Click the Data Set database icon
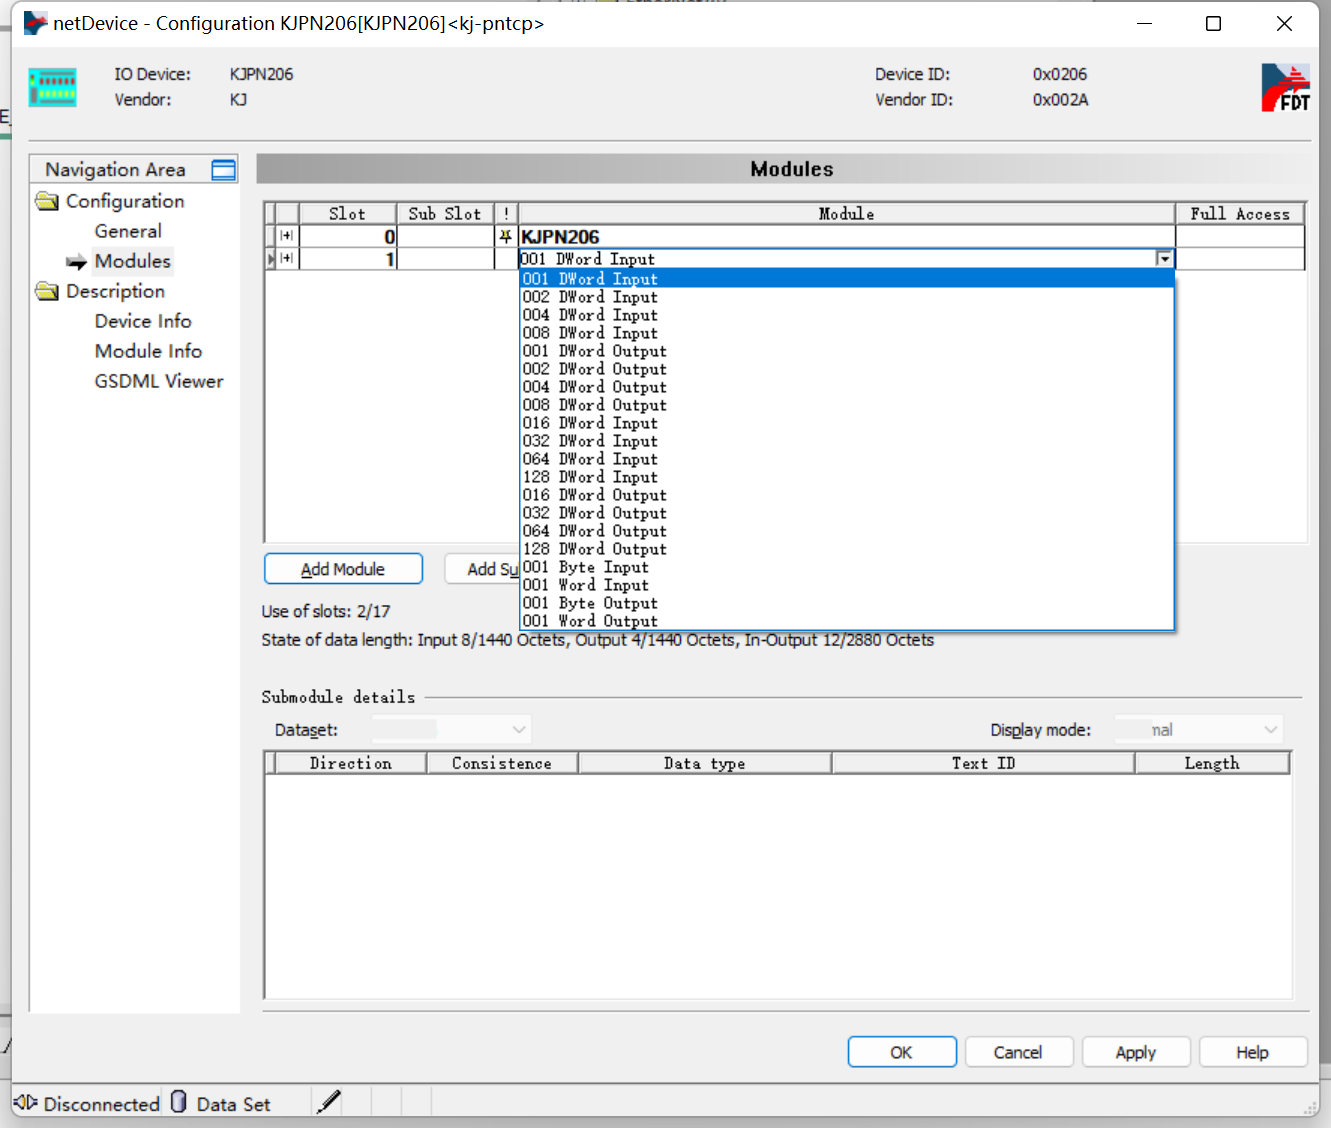 coord(178,1101)
